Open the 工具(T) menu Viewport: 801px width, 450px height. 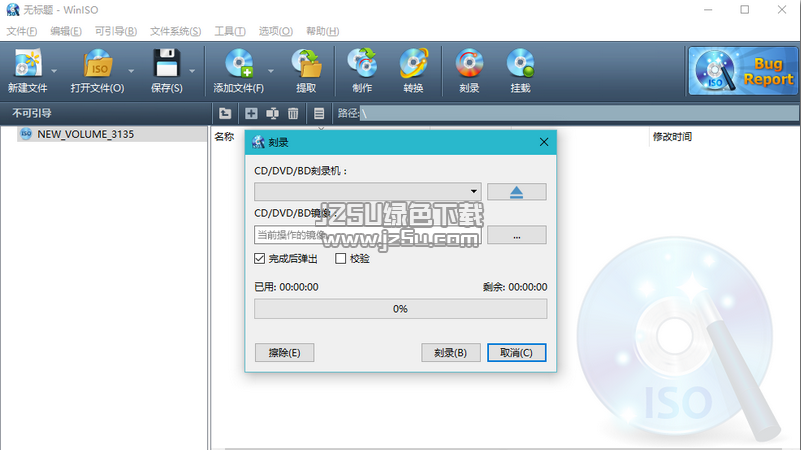pyautogui.click(x=230, y=31)
